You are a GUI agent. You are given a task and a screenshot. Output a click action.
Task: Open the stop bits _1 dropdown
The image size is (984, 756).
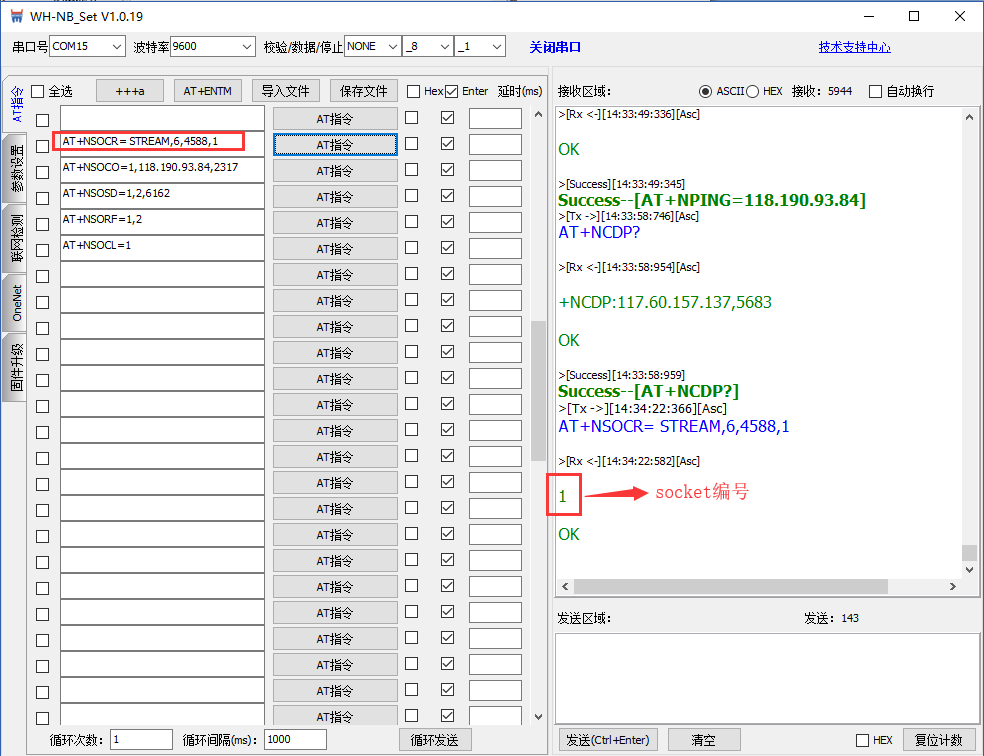coord(480,46)
